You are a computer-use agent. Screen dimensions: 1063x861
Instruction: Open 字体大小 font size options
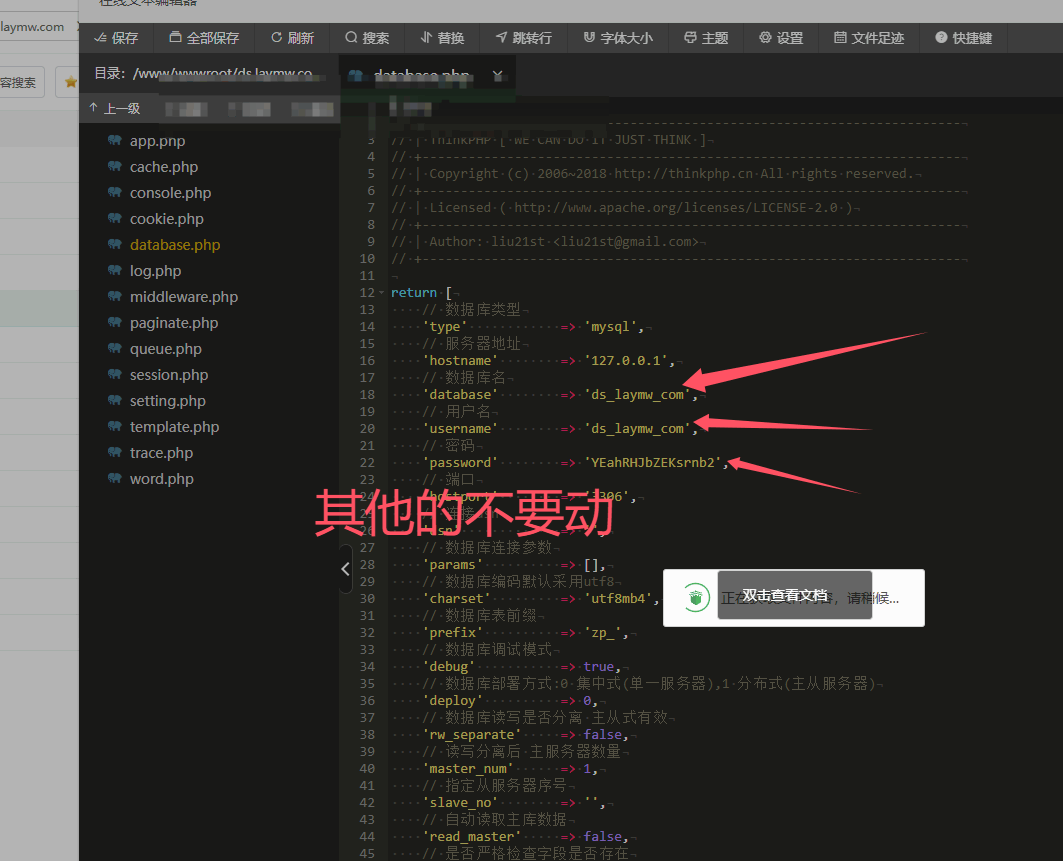point(618,38)
